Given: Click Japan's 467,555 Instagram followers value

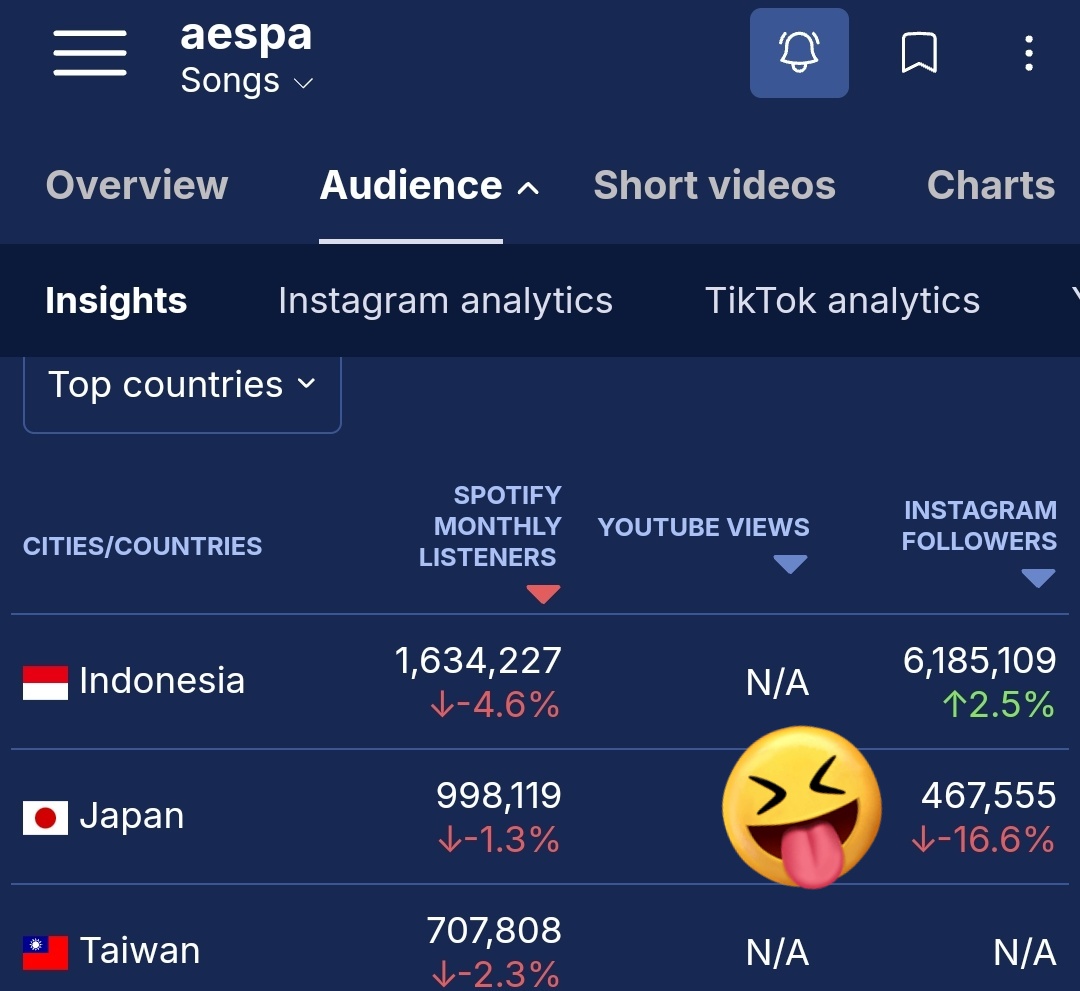Looking at the screenshot, I should (x=988, y=795).
